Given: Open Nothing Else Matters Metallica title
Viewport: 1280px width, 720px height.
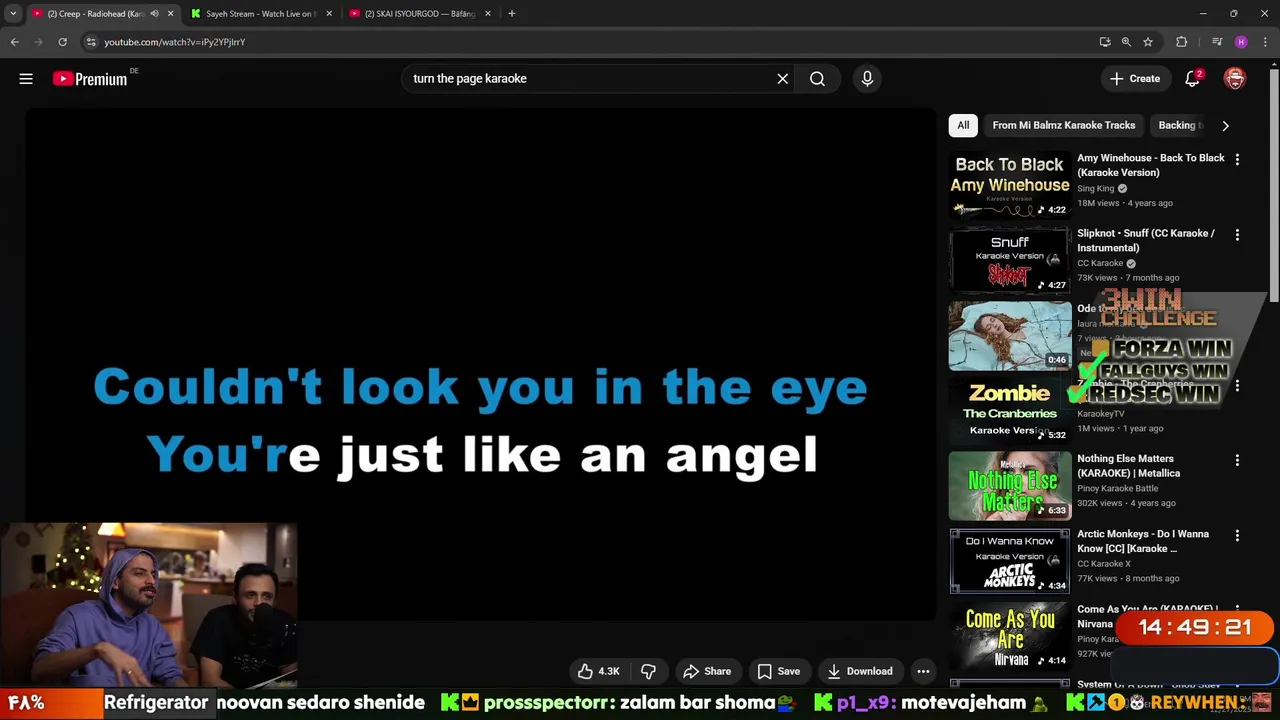Looking at the screenshot, I should 1128,466.
